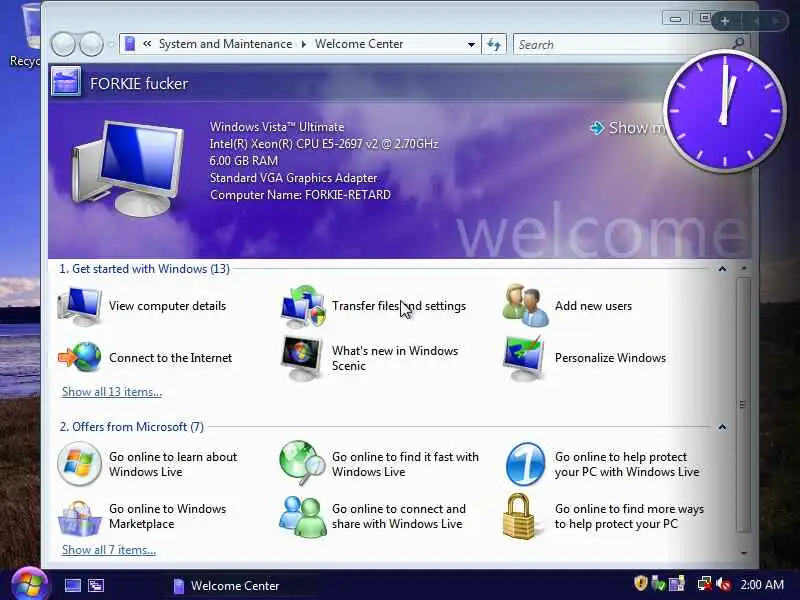Image resolution: width=800 pixels, height=600 pixels.
Task: Click the sidebar add gadget plus button
Action: tap(724, 21)
